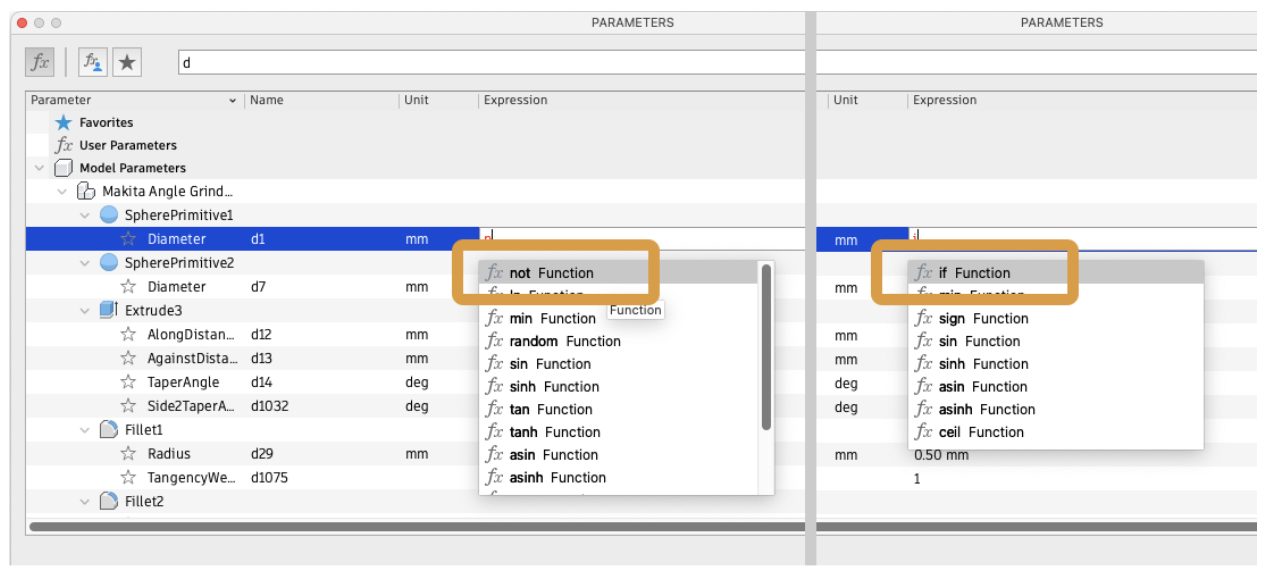Toggle favorite star for Diameter d1
This screenshot has height=576, width=1266.
coord(128,239)
